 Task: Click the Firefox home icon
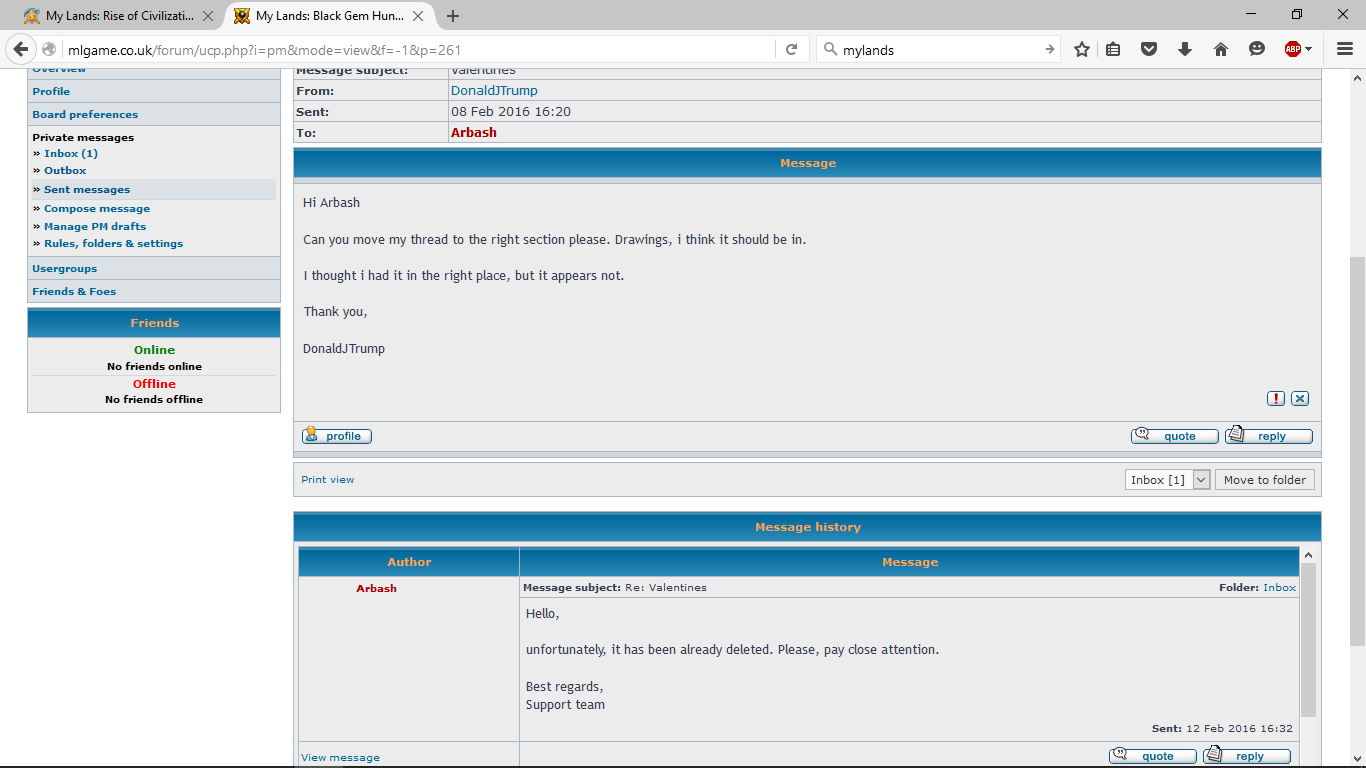1221,49
